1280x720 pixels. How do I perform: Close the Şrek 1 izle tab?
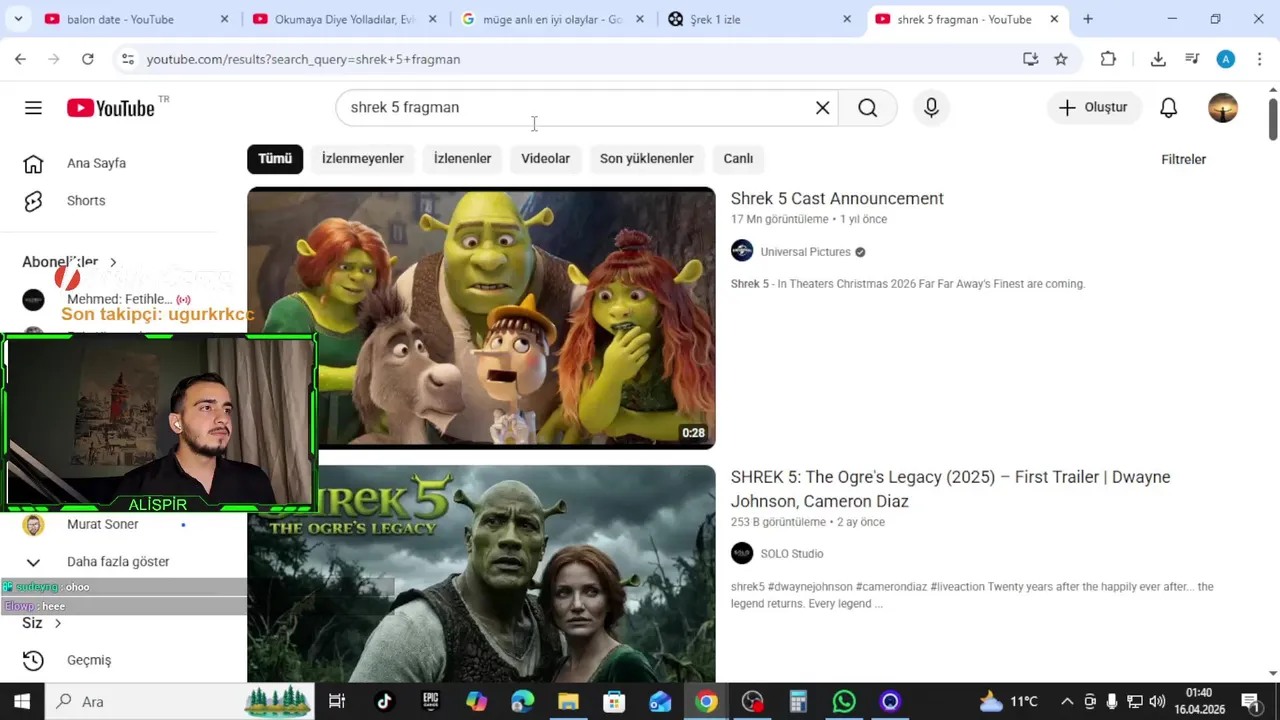pyautogui.click(x=847, y=19)
